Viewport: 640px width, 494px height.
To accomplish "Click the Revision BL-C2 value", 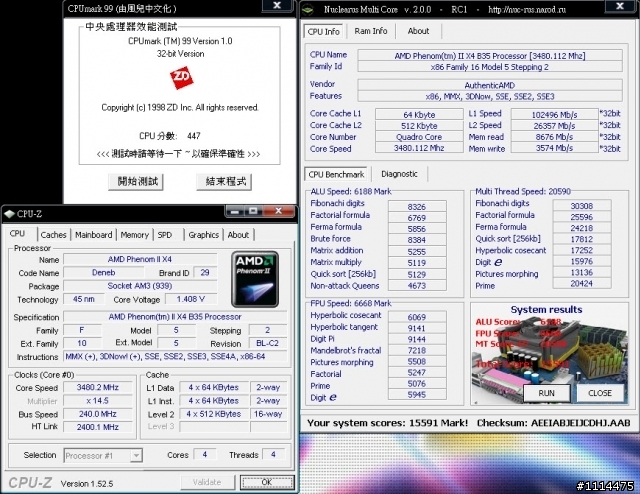I will [267, 343].
